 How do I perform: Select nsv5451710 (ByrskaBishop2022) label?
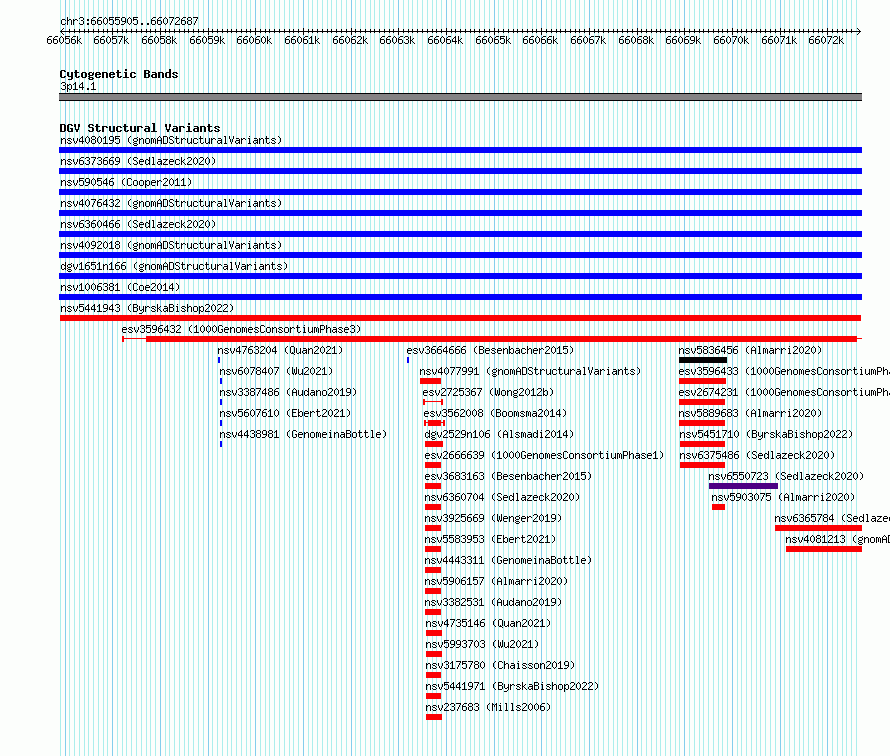pyautogui.click(x=766, y=434)
